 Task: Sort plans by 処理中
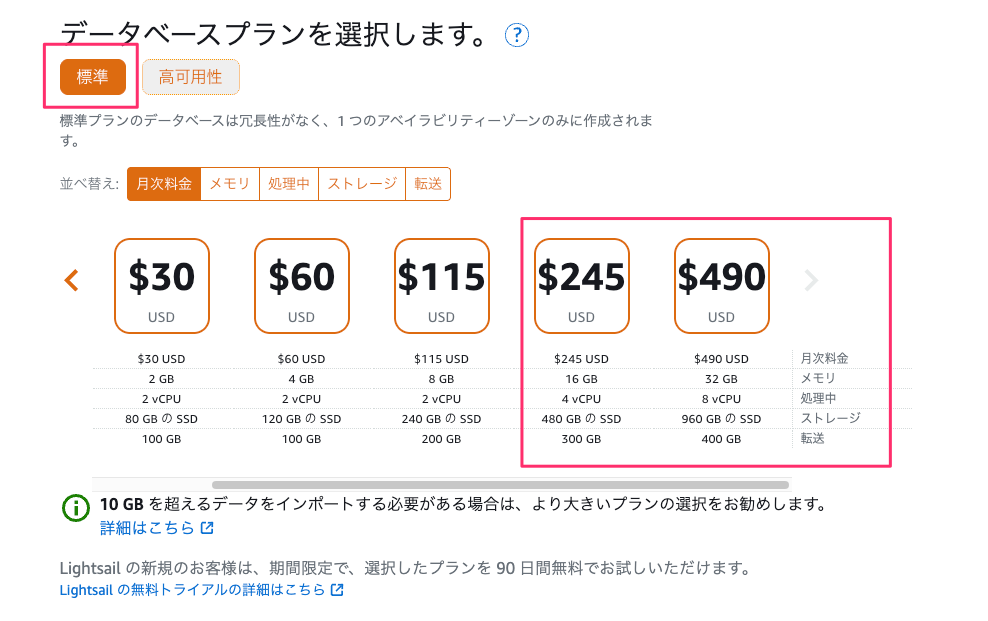tap(289, 184)
